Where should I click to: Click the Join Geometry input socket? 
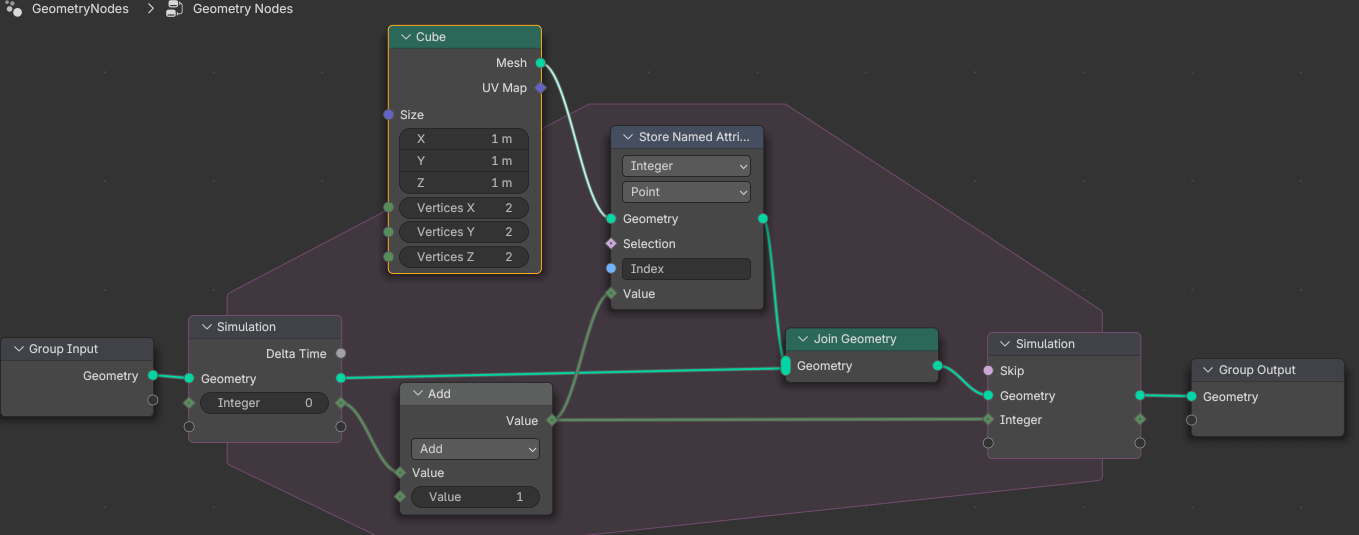pos(785,366)
